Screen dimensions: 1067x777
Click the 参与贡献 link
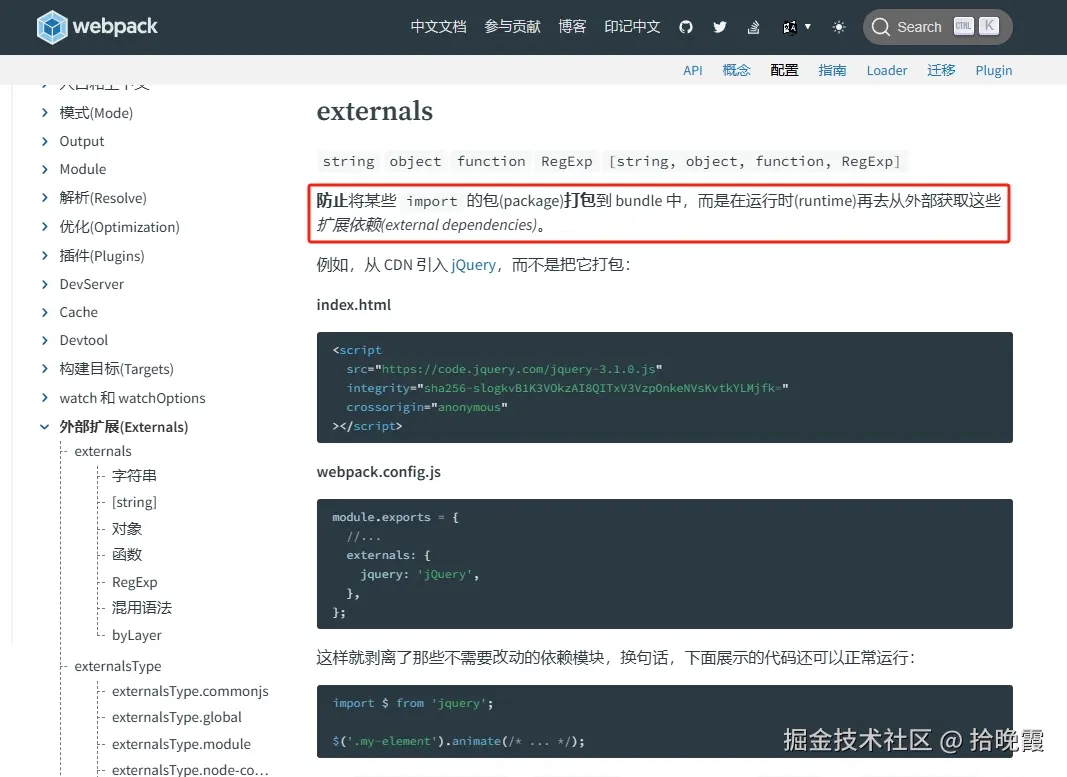pos(512,27)
